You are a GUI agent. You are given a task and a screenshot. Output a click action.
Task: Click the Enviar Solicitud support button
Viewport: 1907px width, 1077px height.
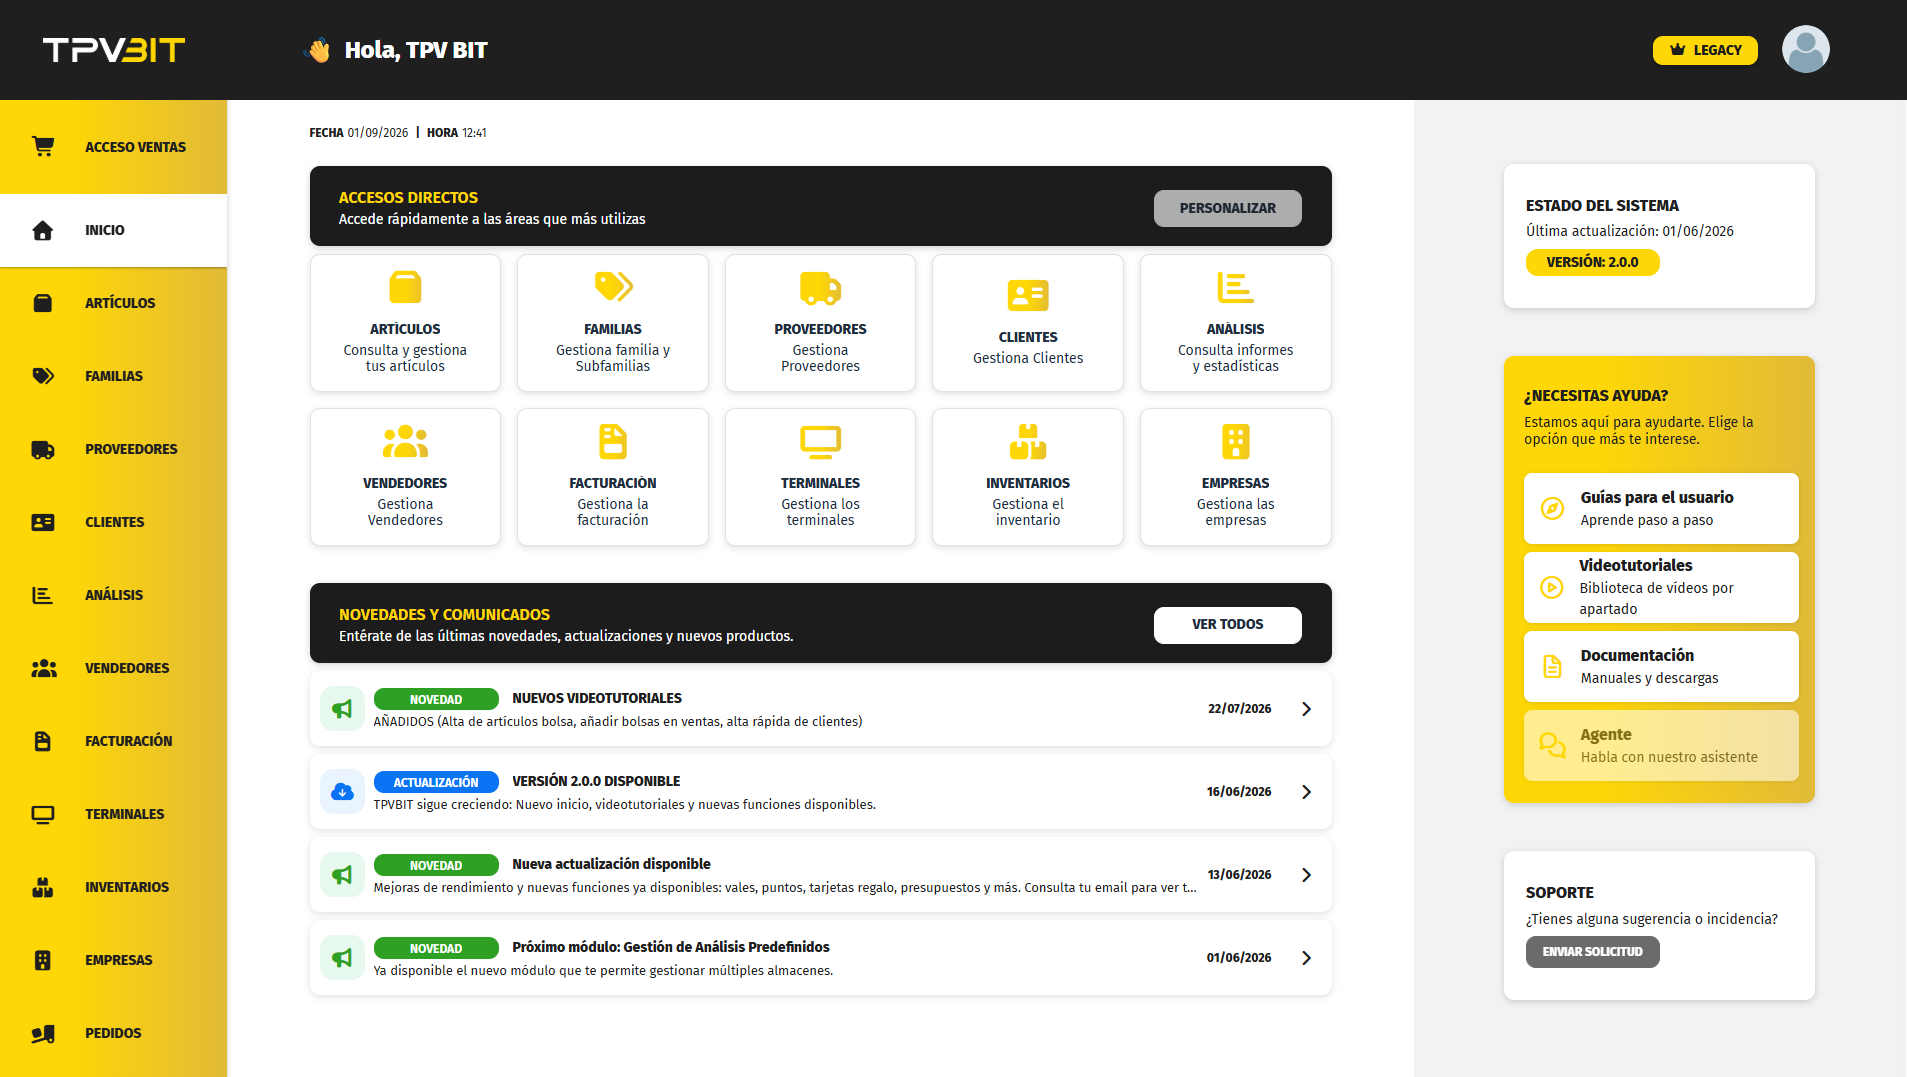pyautogui.click(x=1592, y=952)
